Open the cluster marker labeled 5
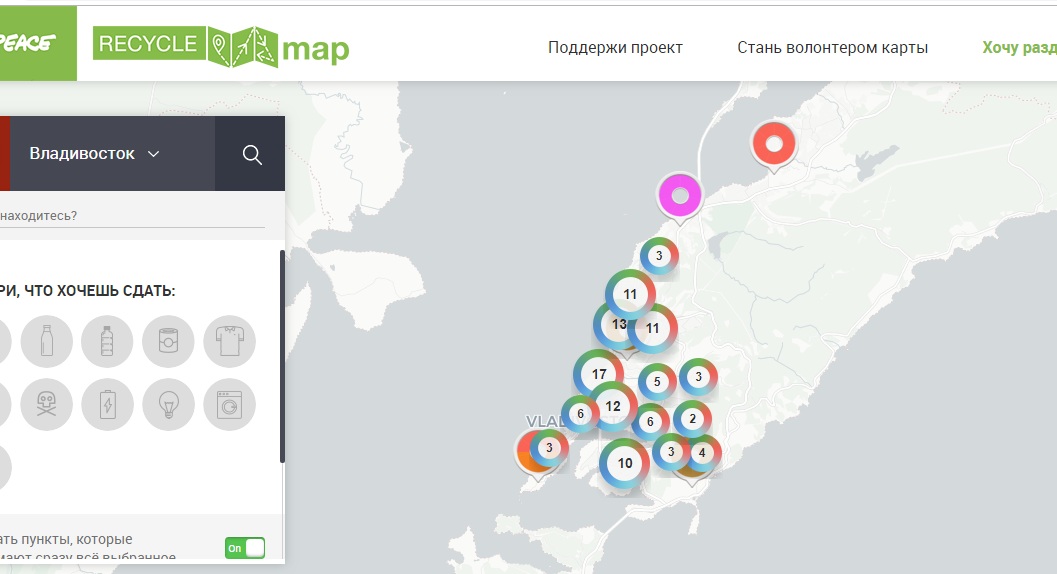Screen dimensions: 1057x574 657,382
